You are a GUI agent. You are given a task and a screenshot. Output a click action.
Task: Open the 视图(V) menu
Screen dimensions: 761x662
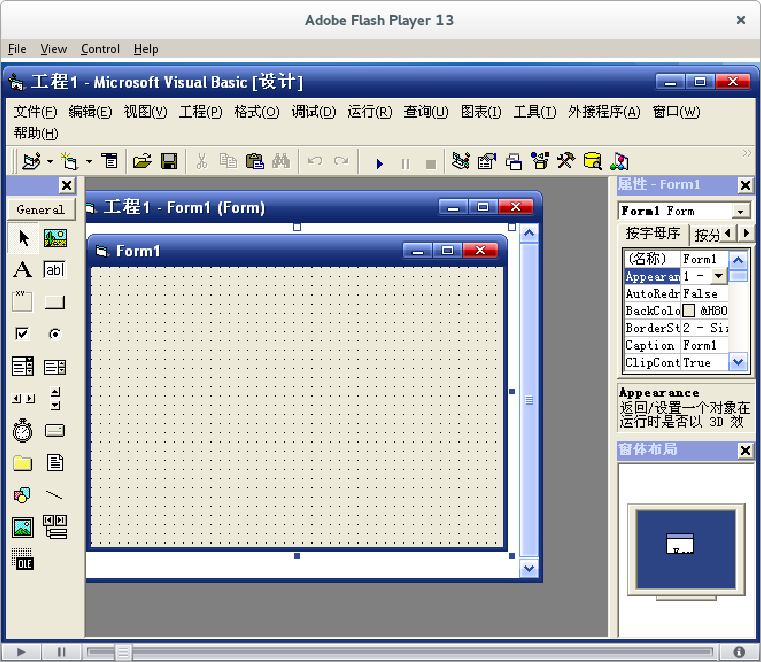[x=146, y=112]
